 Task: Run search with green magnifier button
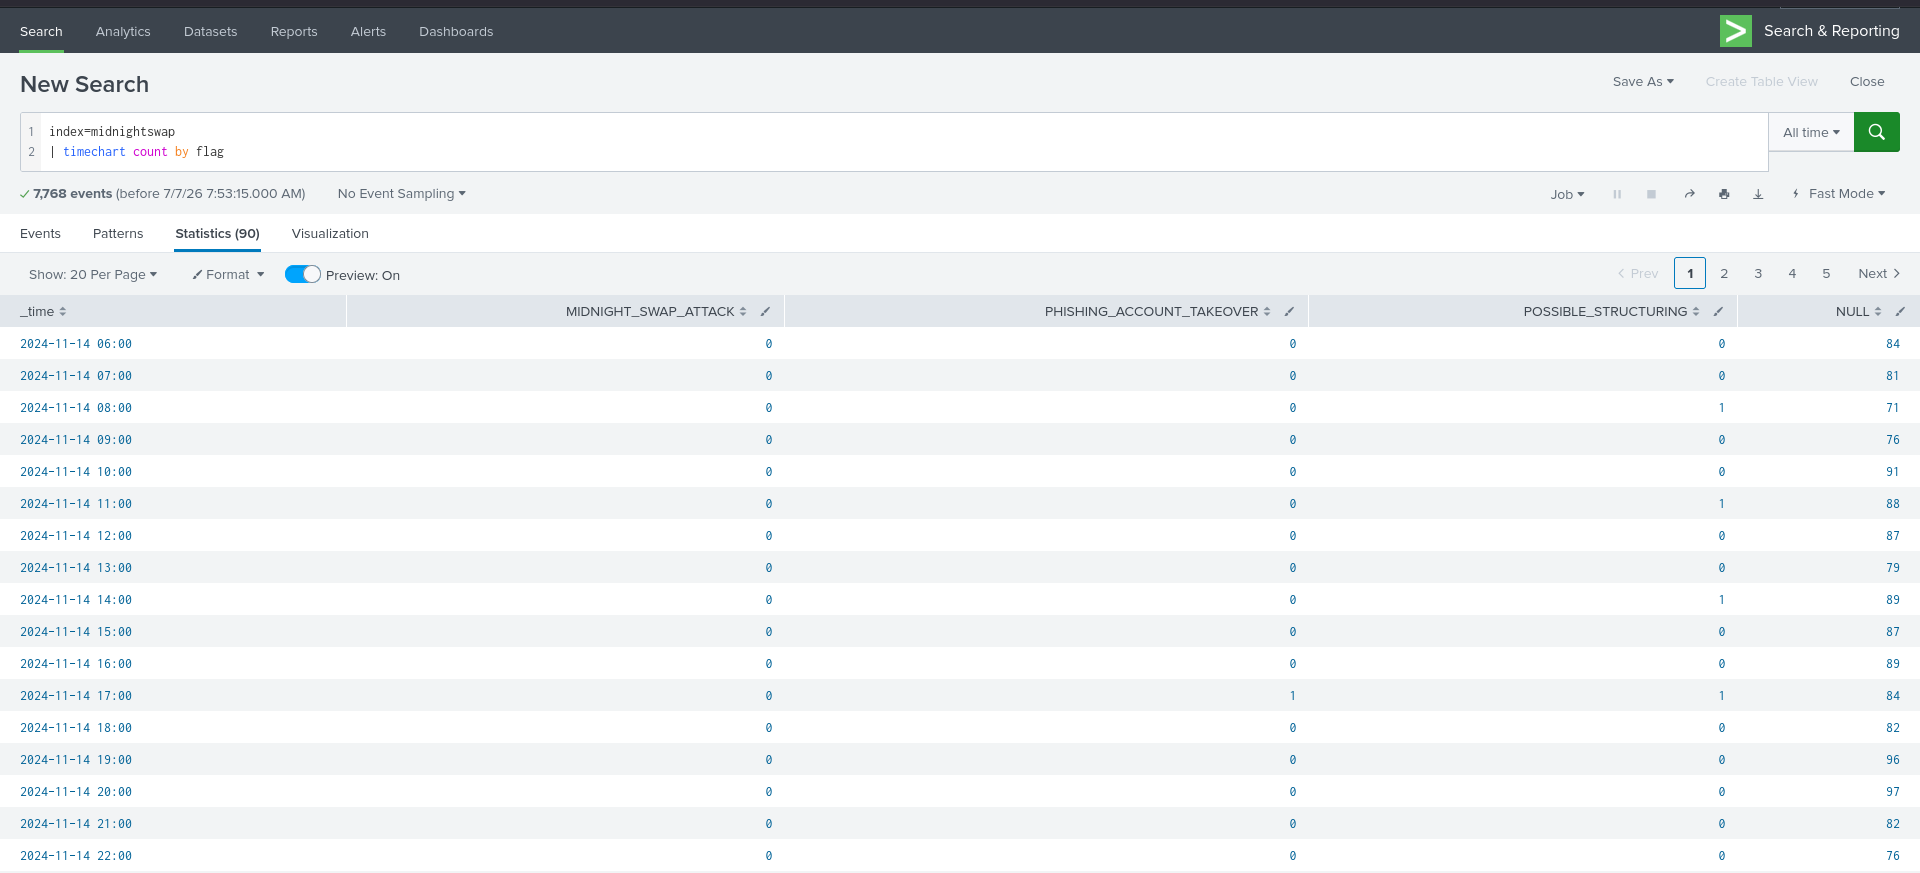tap(1876, 132)
